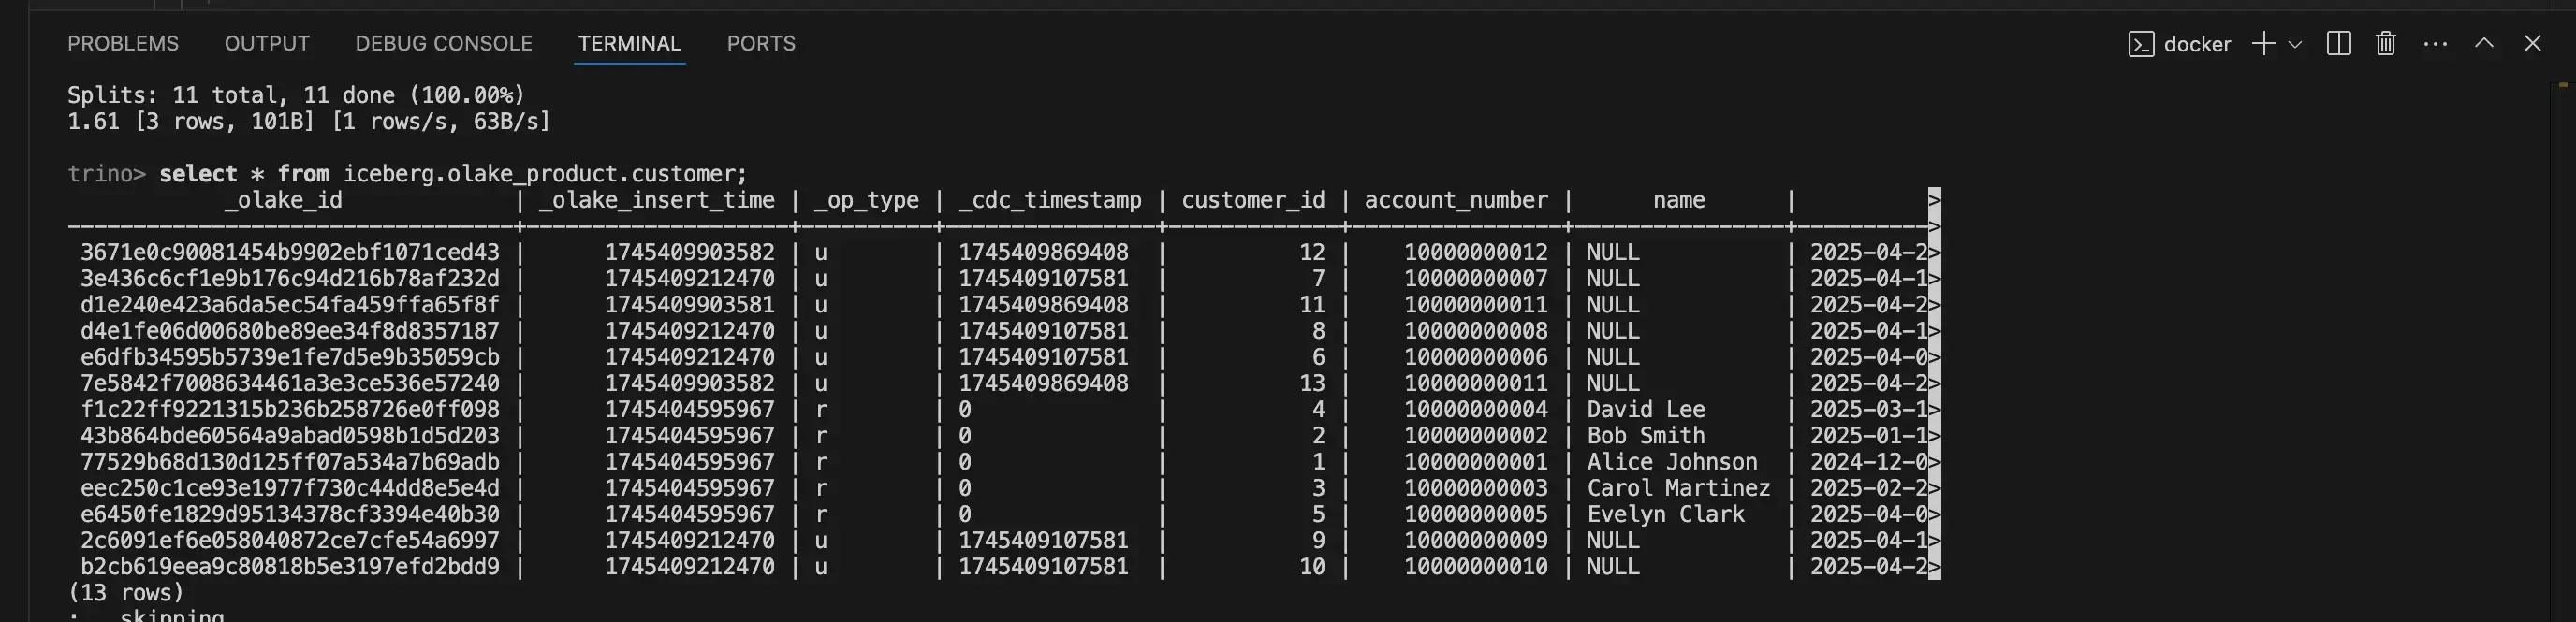Image resolution: width=2576 pixels, height=622 pixels.
Task: Maximize the panel size with the up chevron
Action: coord(2484,44)
